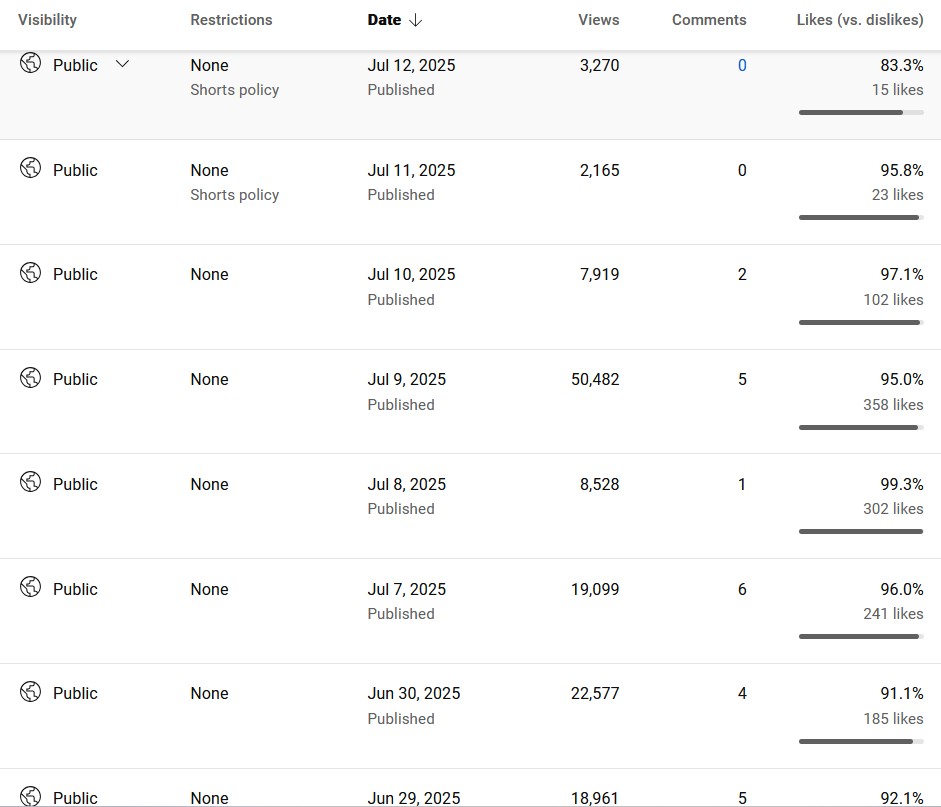Sort by Views column header
The image size is (941, 807).
(598, 20)
